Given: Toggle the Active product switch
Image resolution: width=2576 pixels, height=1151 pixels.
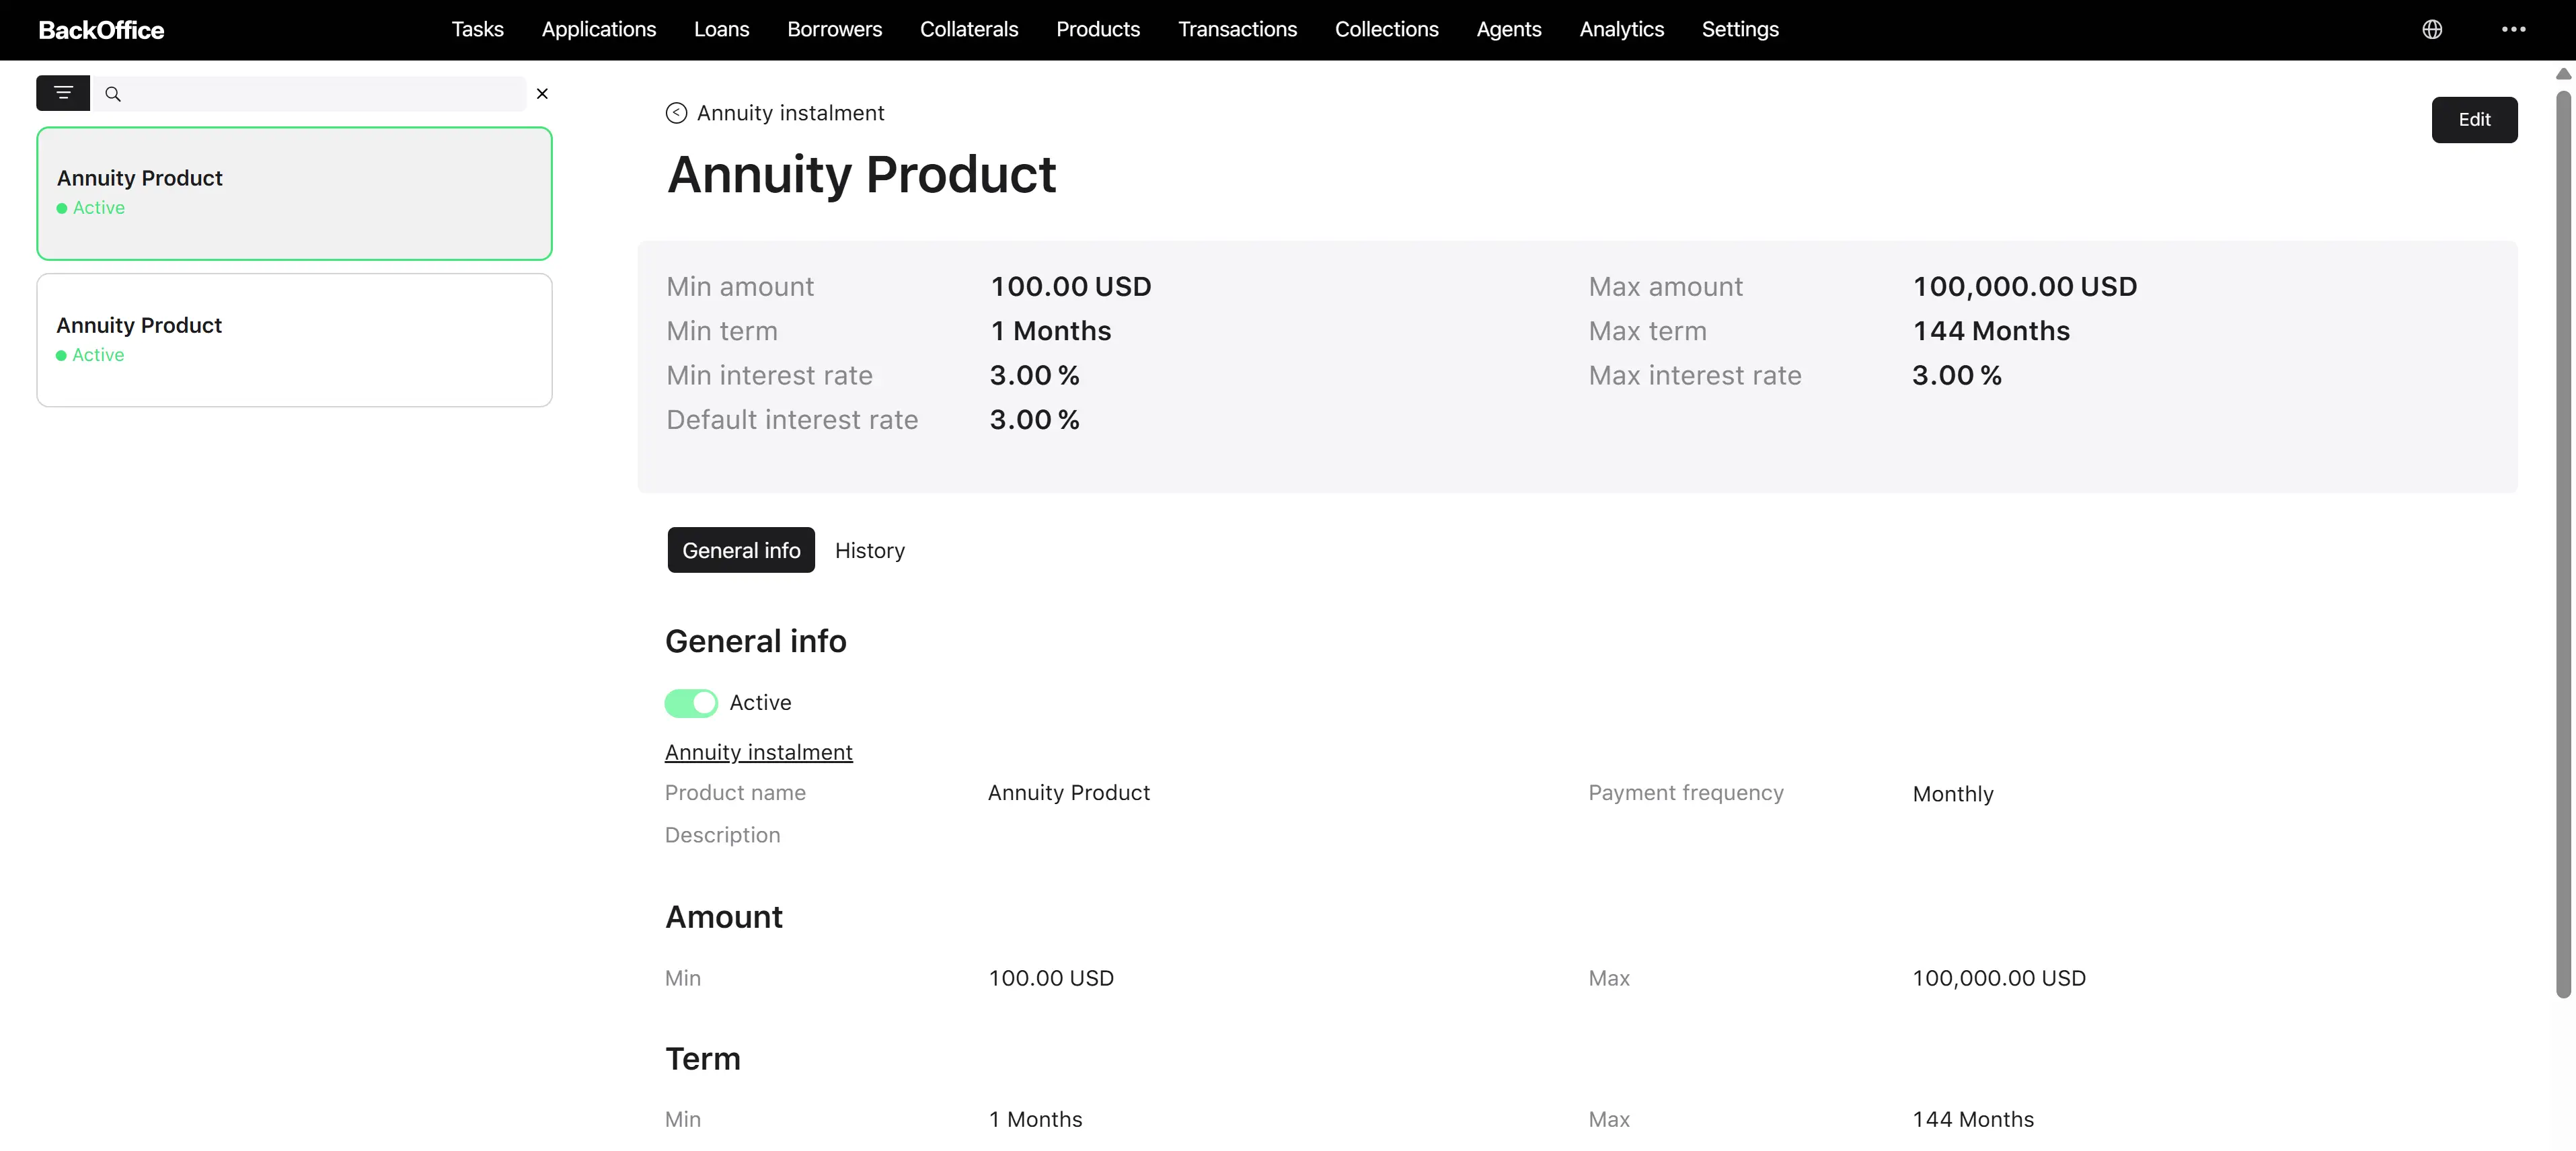Looking at the screenshot, I should point(691,703).
